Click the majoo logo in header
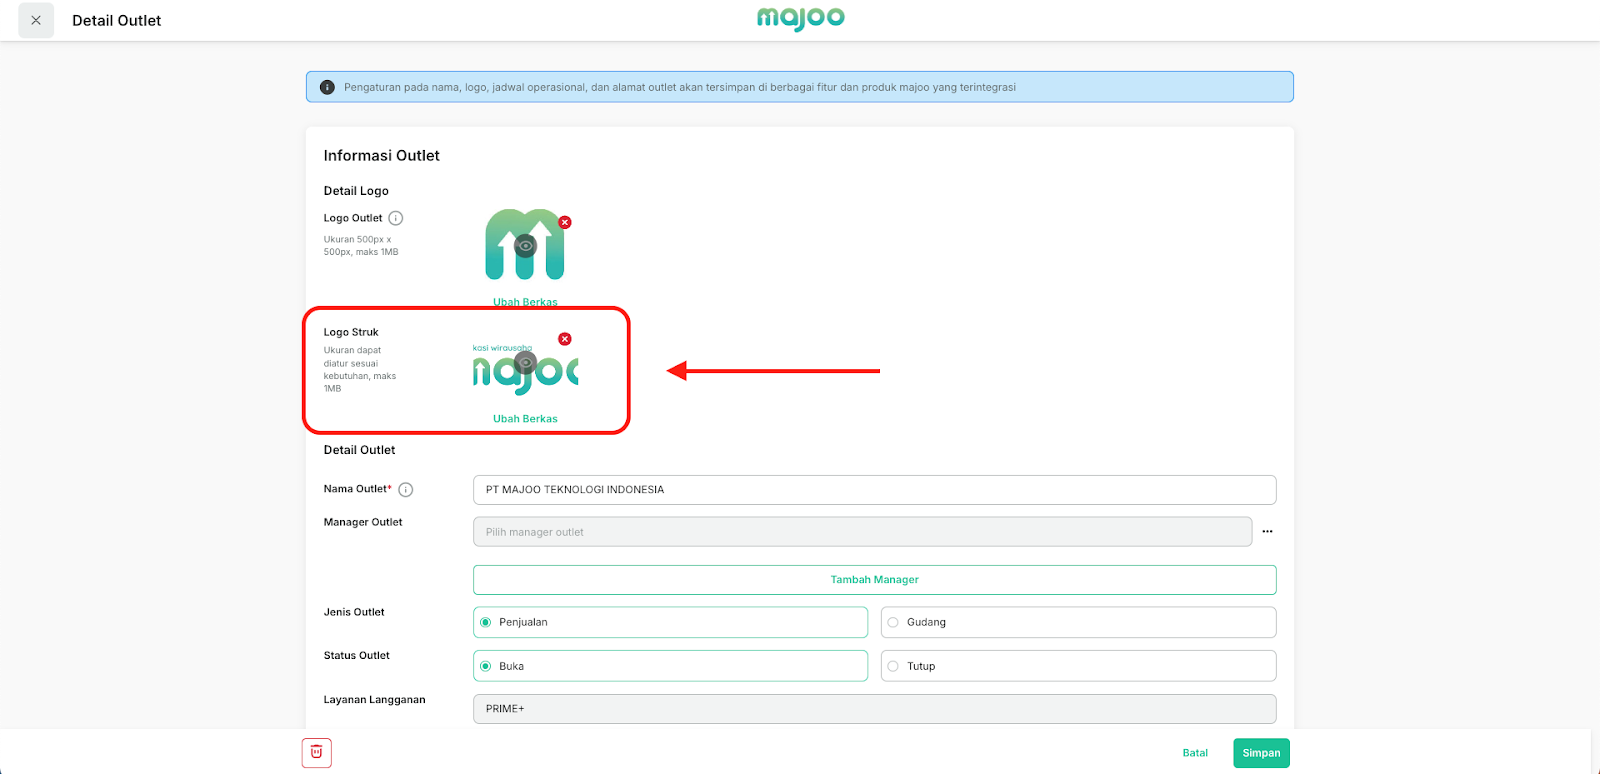This screenshot has width=1600, height=774. click(x=800, y=19)
